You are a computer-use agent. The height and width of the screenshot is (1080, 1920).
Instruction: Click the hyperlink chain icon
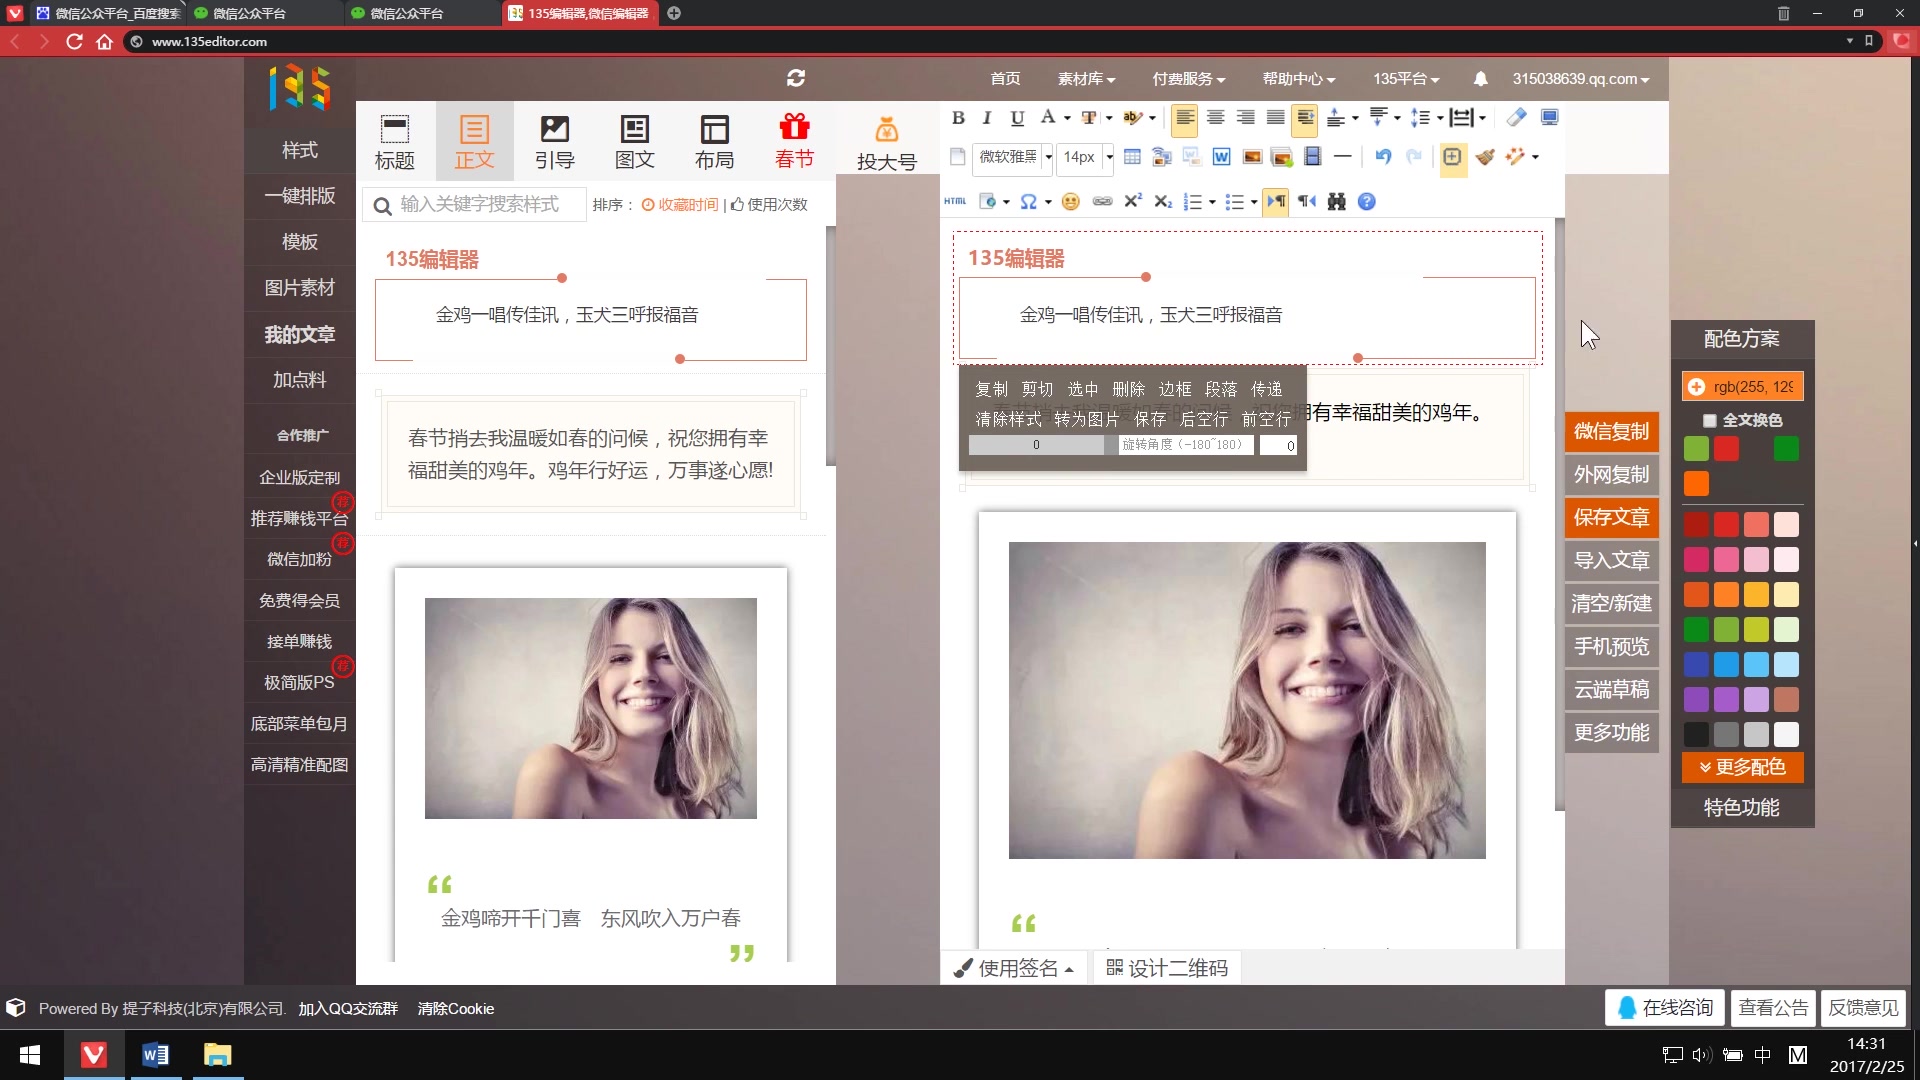click(1102, 202)
